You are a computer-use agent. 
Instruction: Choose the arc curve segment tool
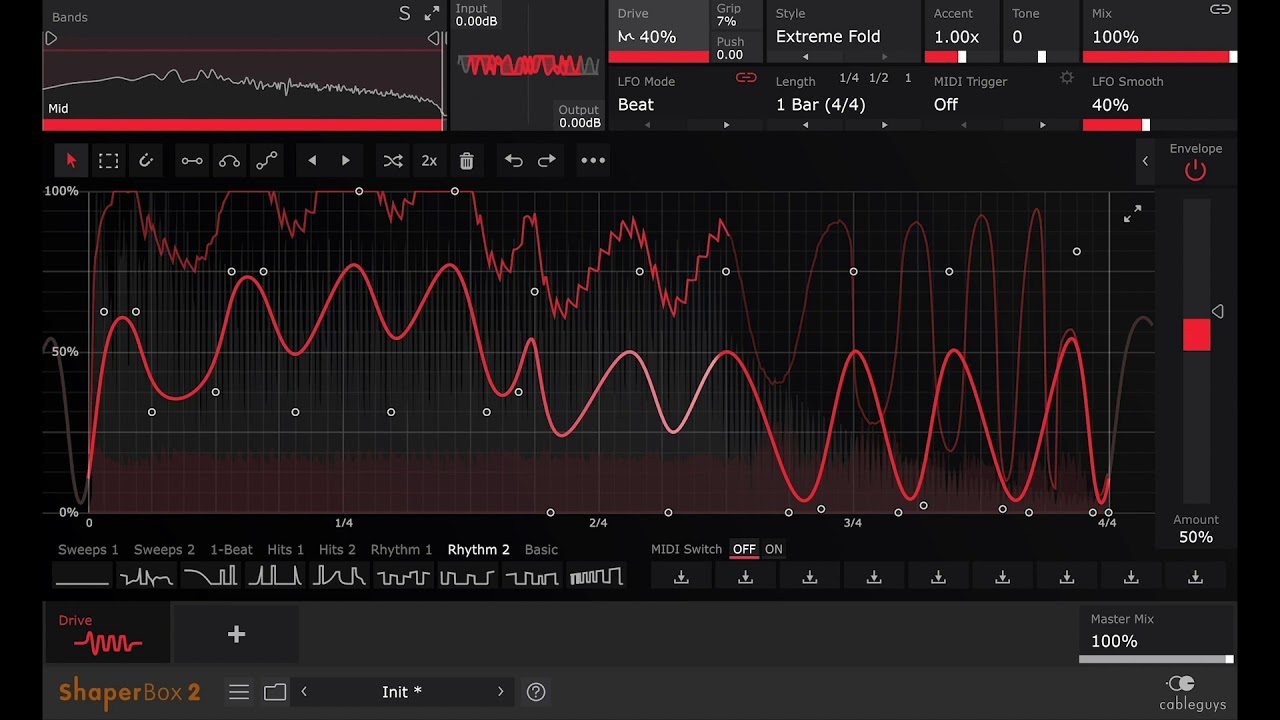coord(229,160)
